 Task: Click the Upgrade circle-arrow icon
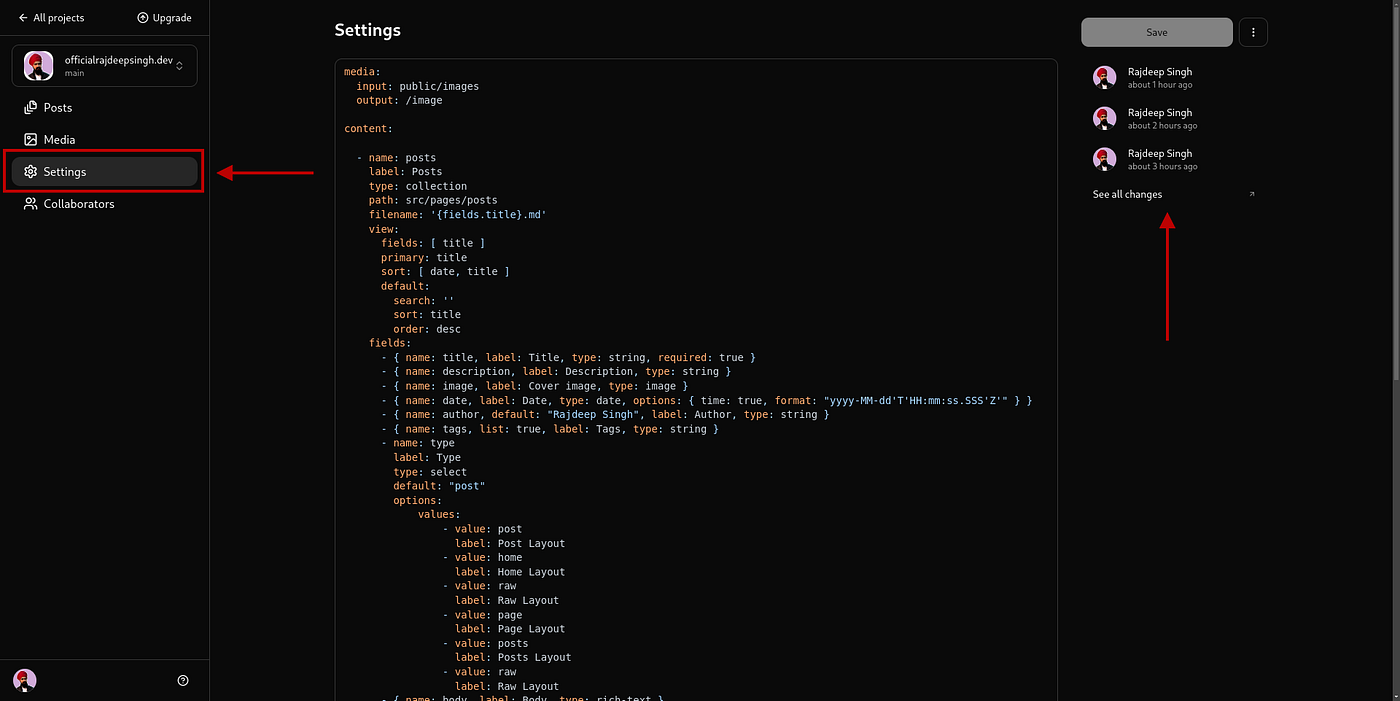142,18
